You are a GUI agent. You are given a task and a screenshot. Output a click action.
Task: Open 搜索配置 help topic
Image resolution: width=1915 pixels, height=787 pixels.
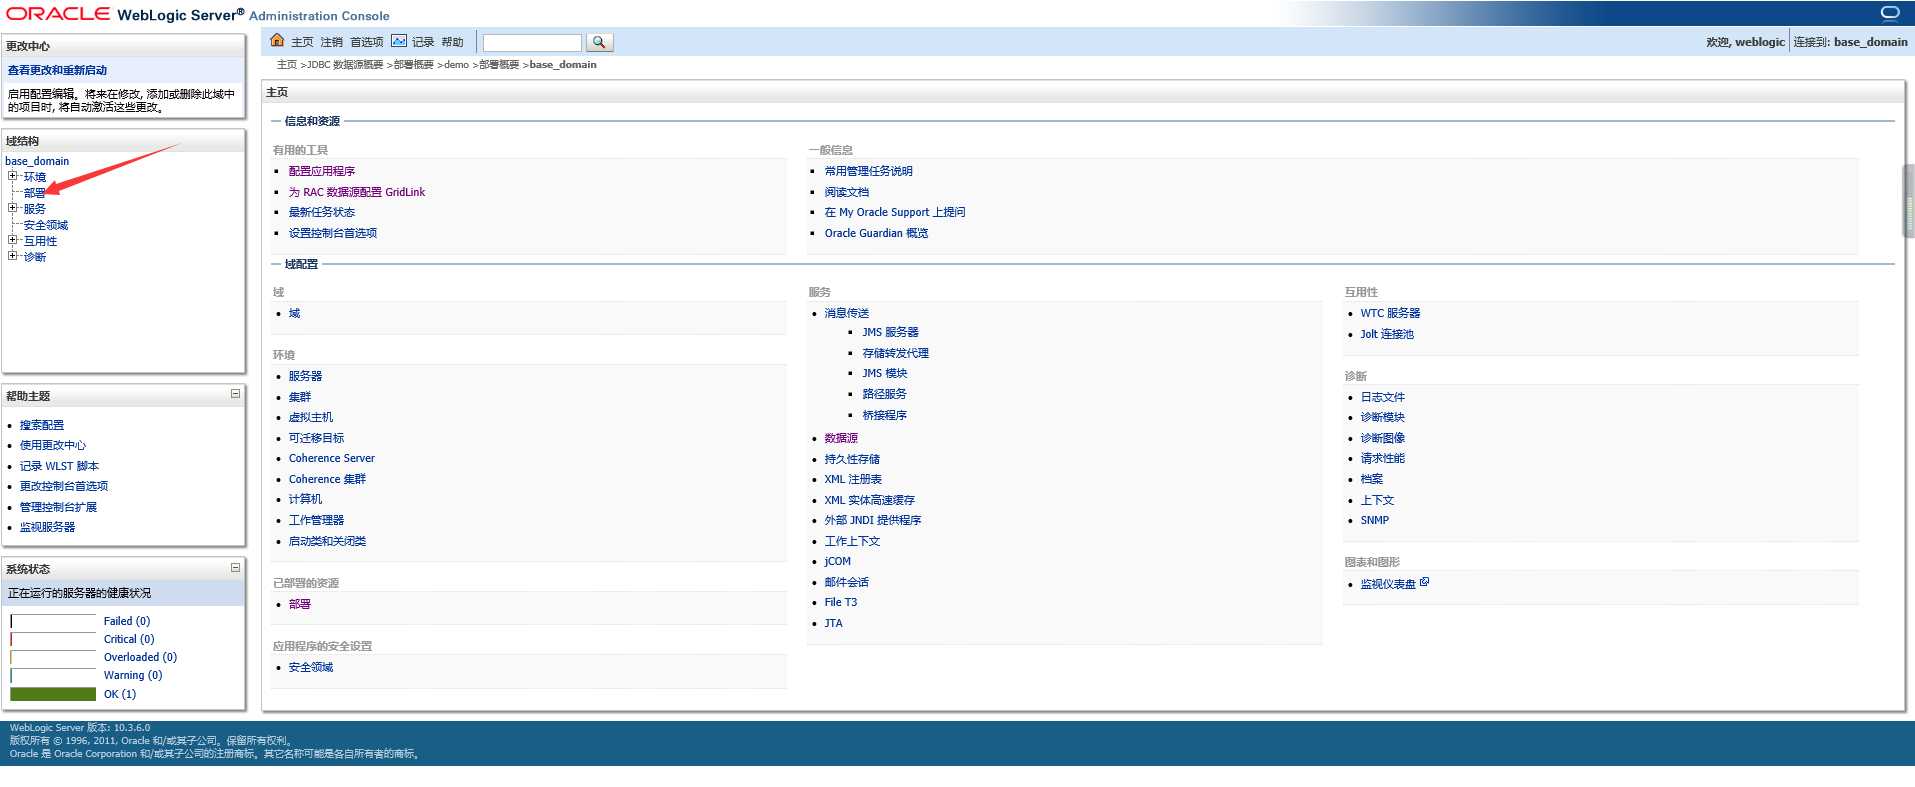(42, 425)
